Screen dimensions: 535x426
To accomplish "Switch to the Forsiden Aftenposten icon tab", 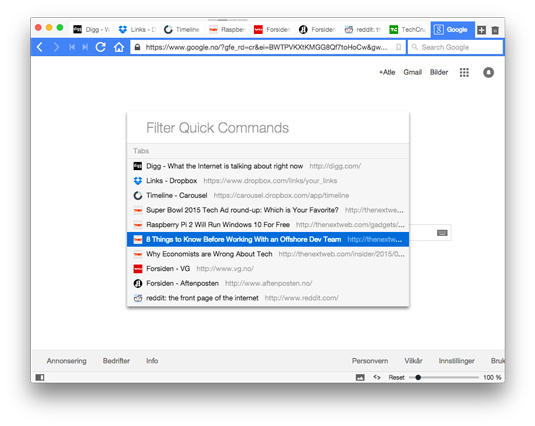I will 317,30.
